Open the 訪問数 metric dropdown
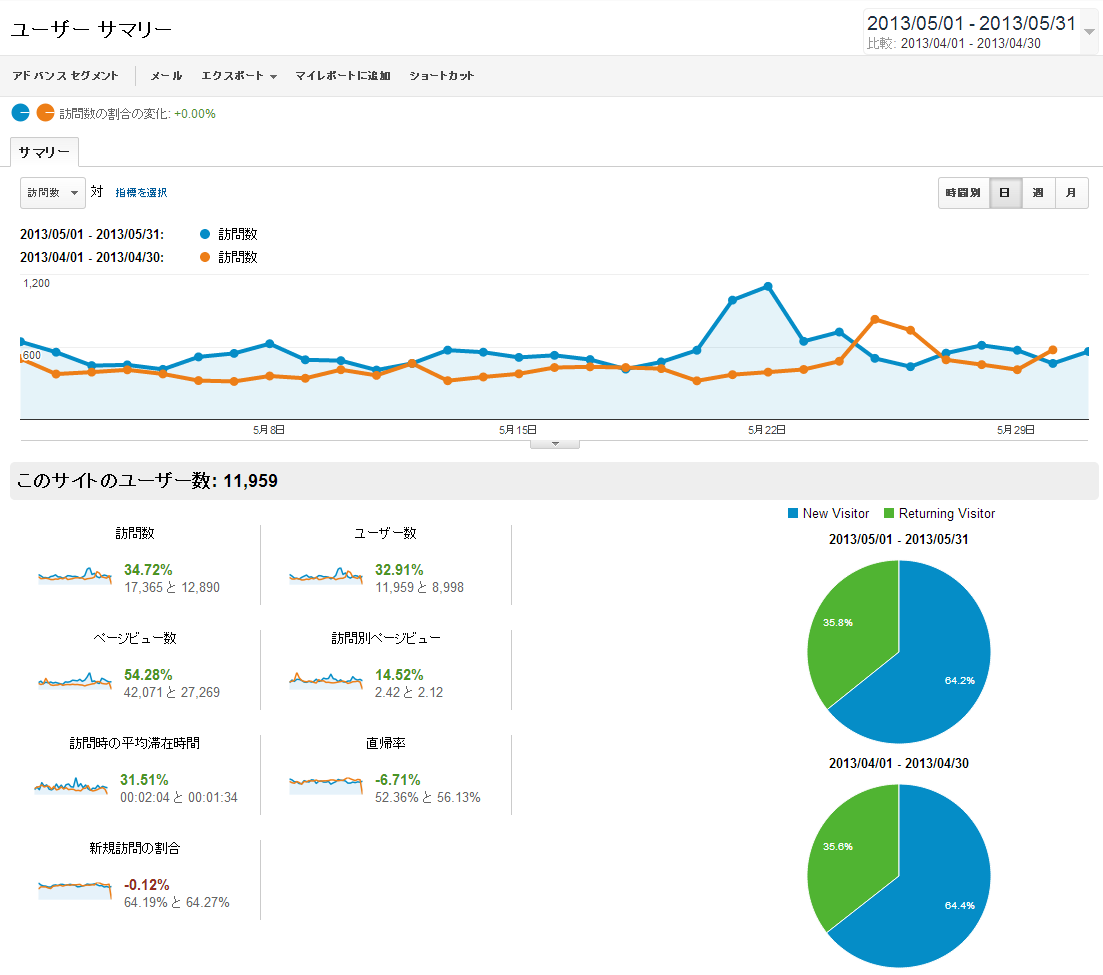 52,193
